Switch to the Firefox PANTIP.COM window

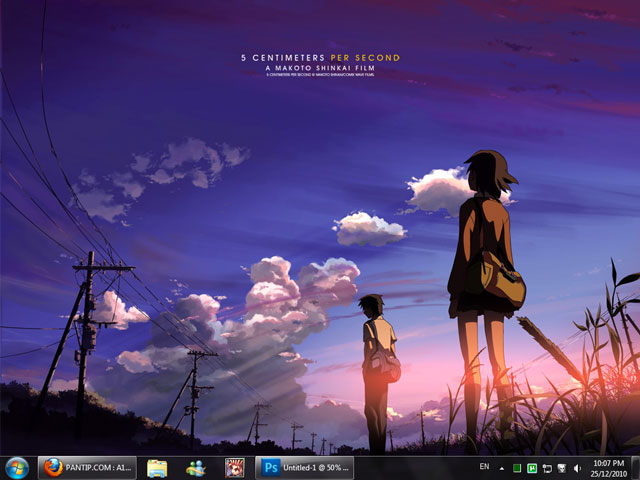(x=87, y=468)
